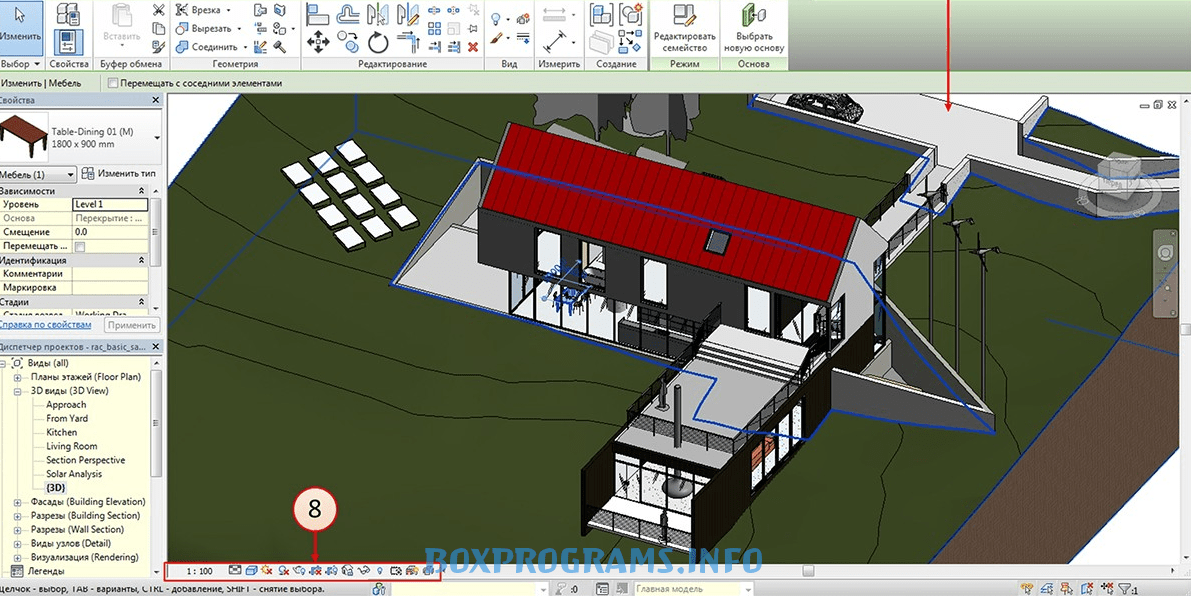Image resolution: width=1191 pixels, height=596 pixels.
Task: Open the Visual Style cube icon in view bar
Action: (251, 570)
